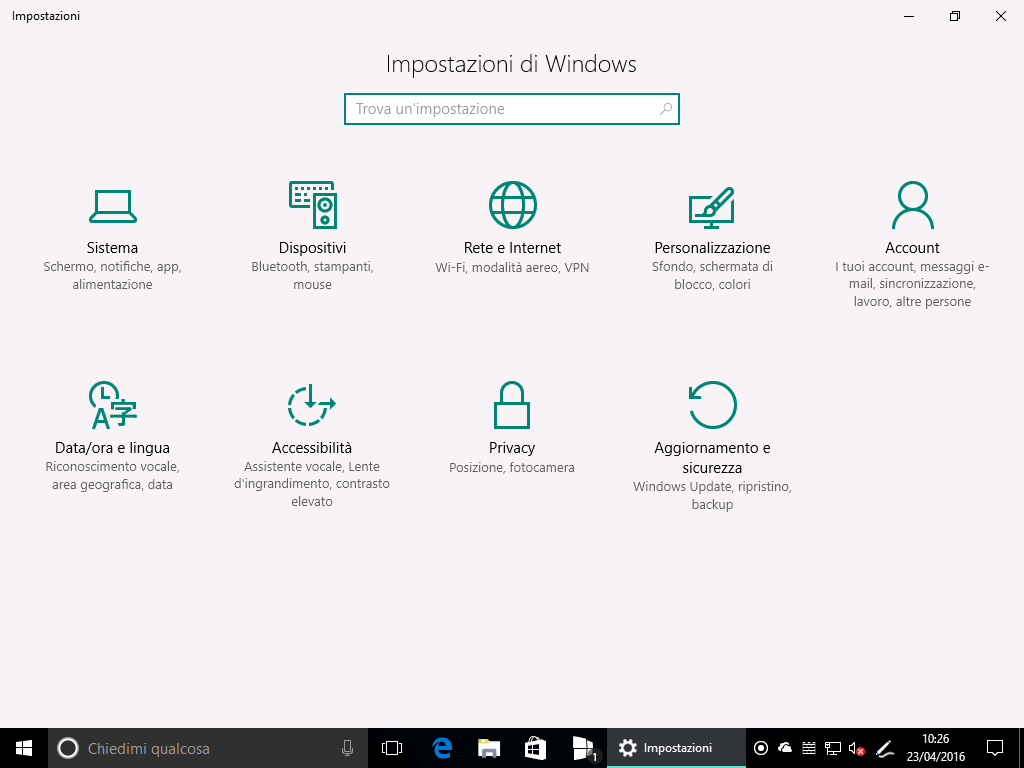Image resolution: width=1024 pixels, height=768 pixels.
Task: Open the touch keyboard tray icon
Action: [x=808, y=748]
